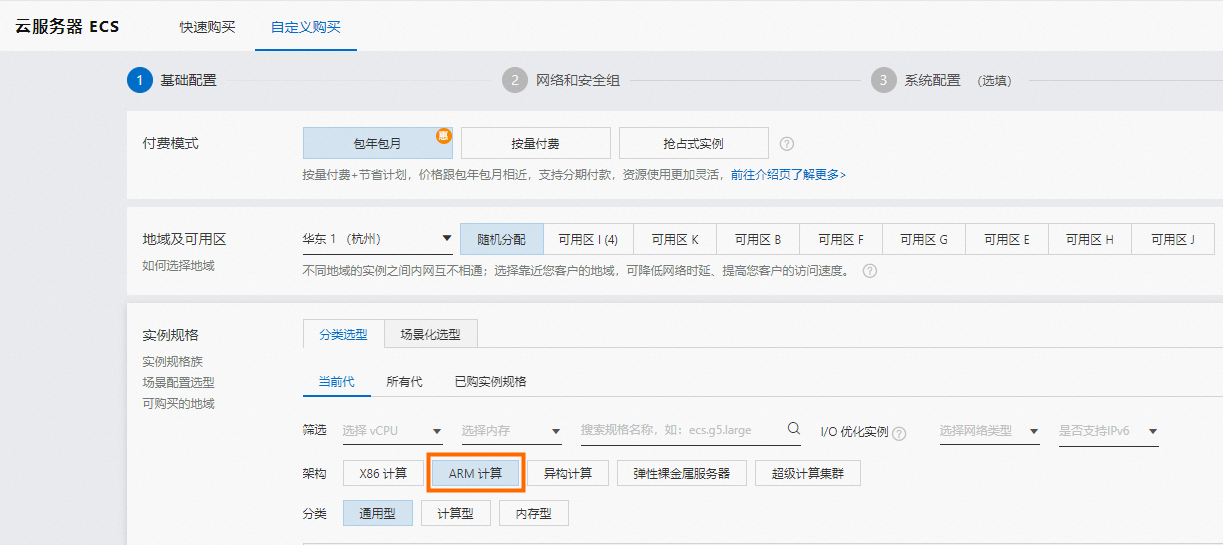
Task: Select 可用区 J
Action: (1173, 239)
